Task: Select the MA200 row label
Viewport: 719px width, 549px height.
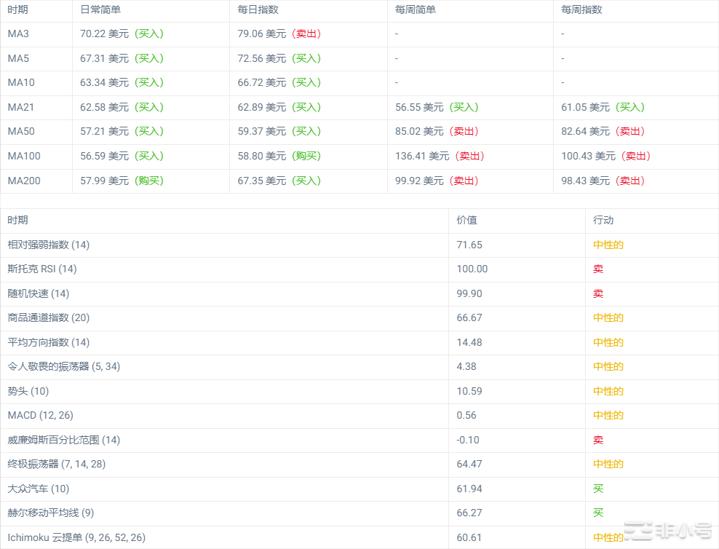Action: point(24,180)
